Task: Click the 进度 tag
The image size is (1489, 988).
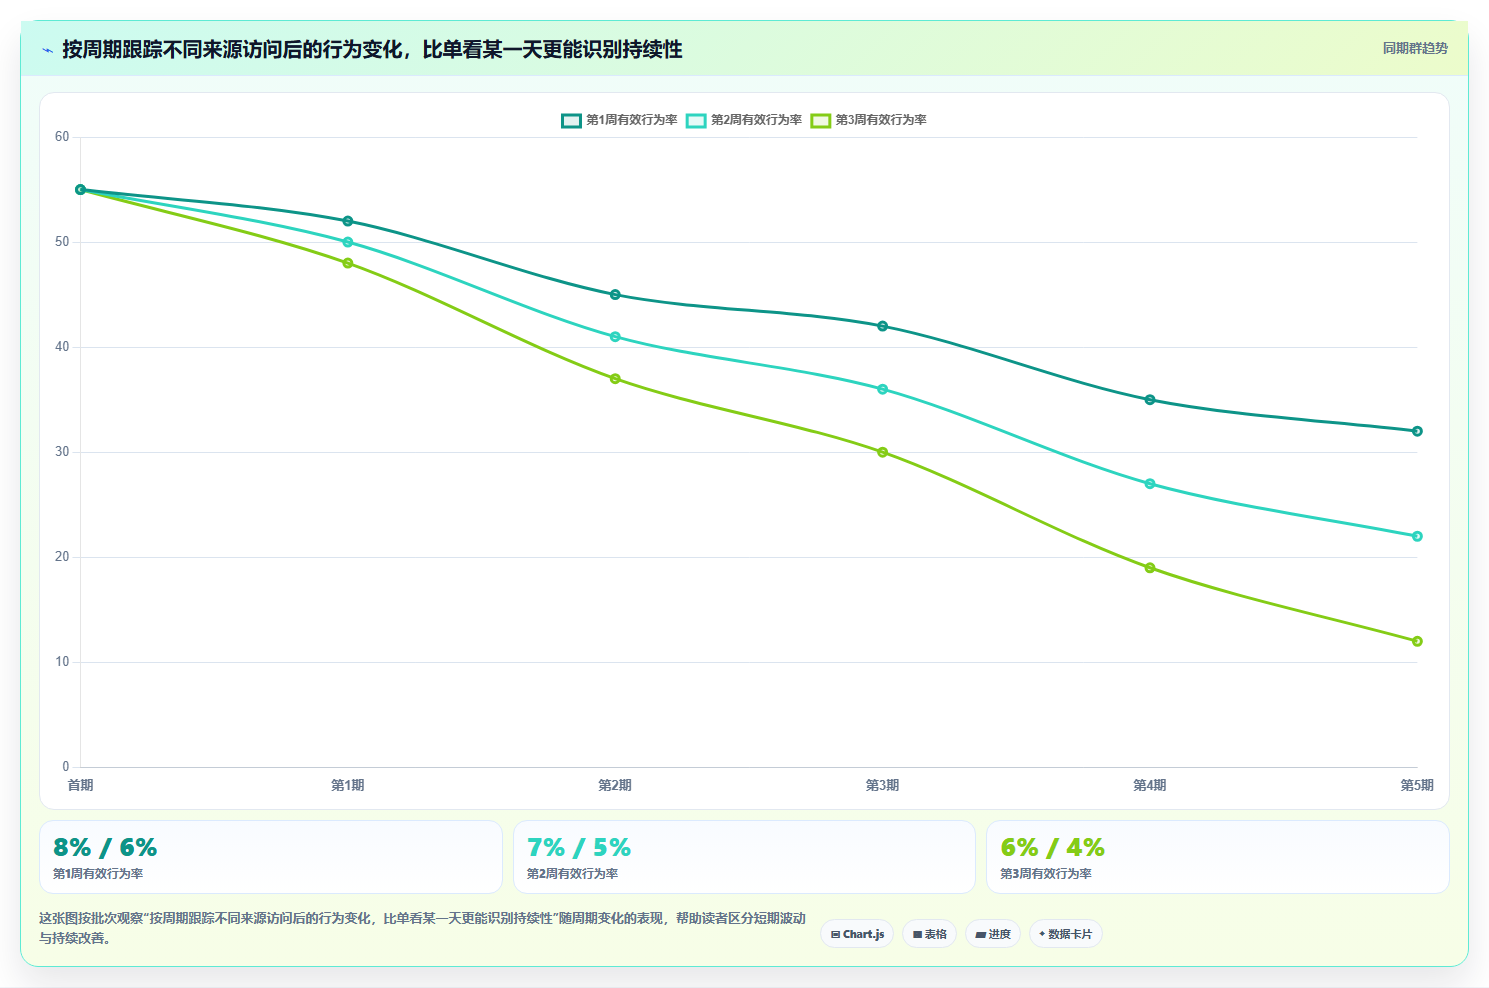Action: pyautogui.click(x=992, y=934)
